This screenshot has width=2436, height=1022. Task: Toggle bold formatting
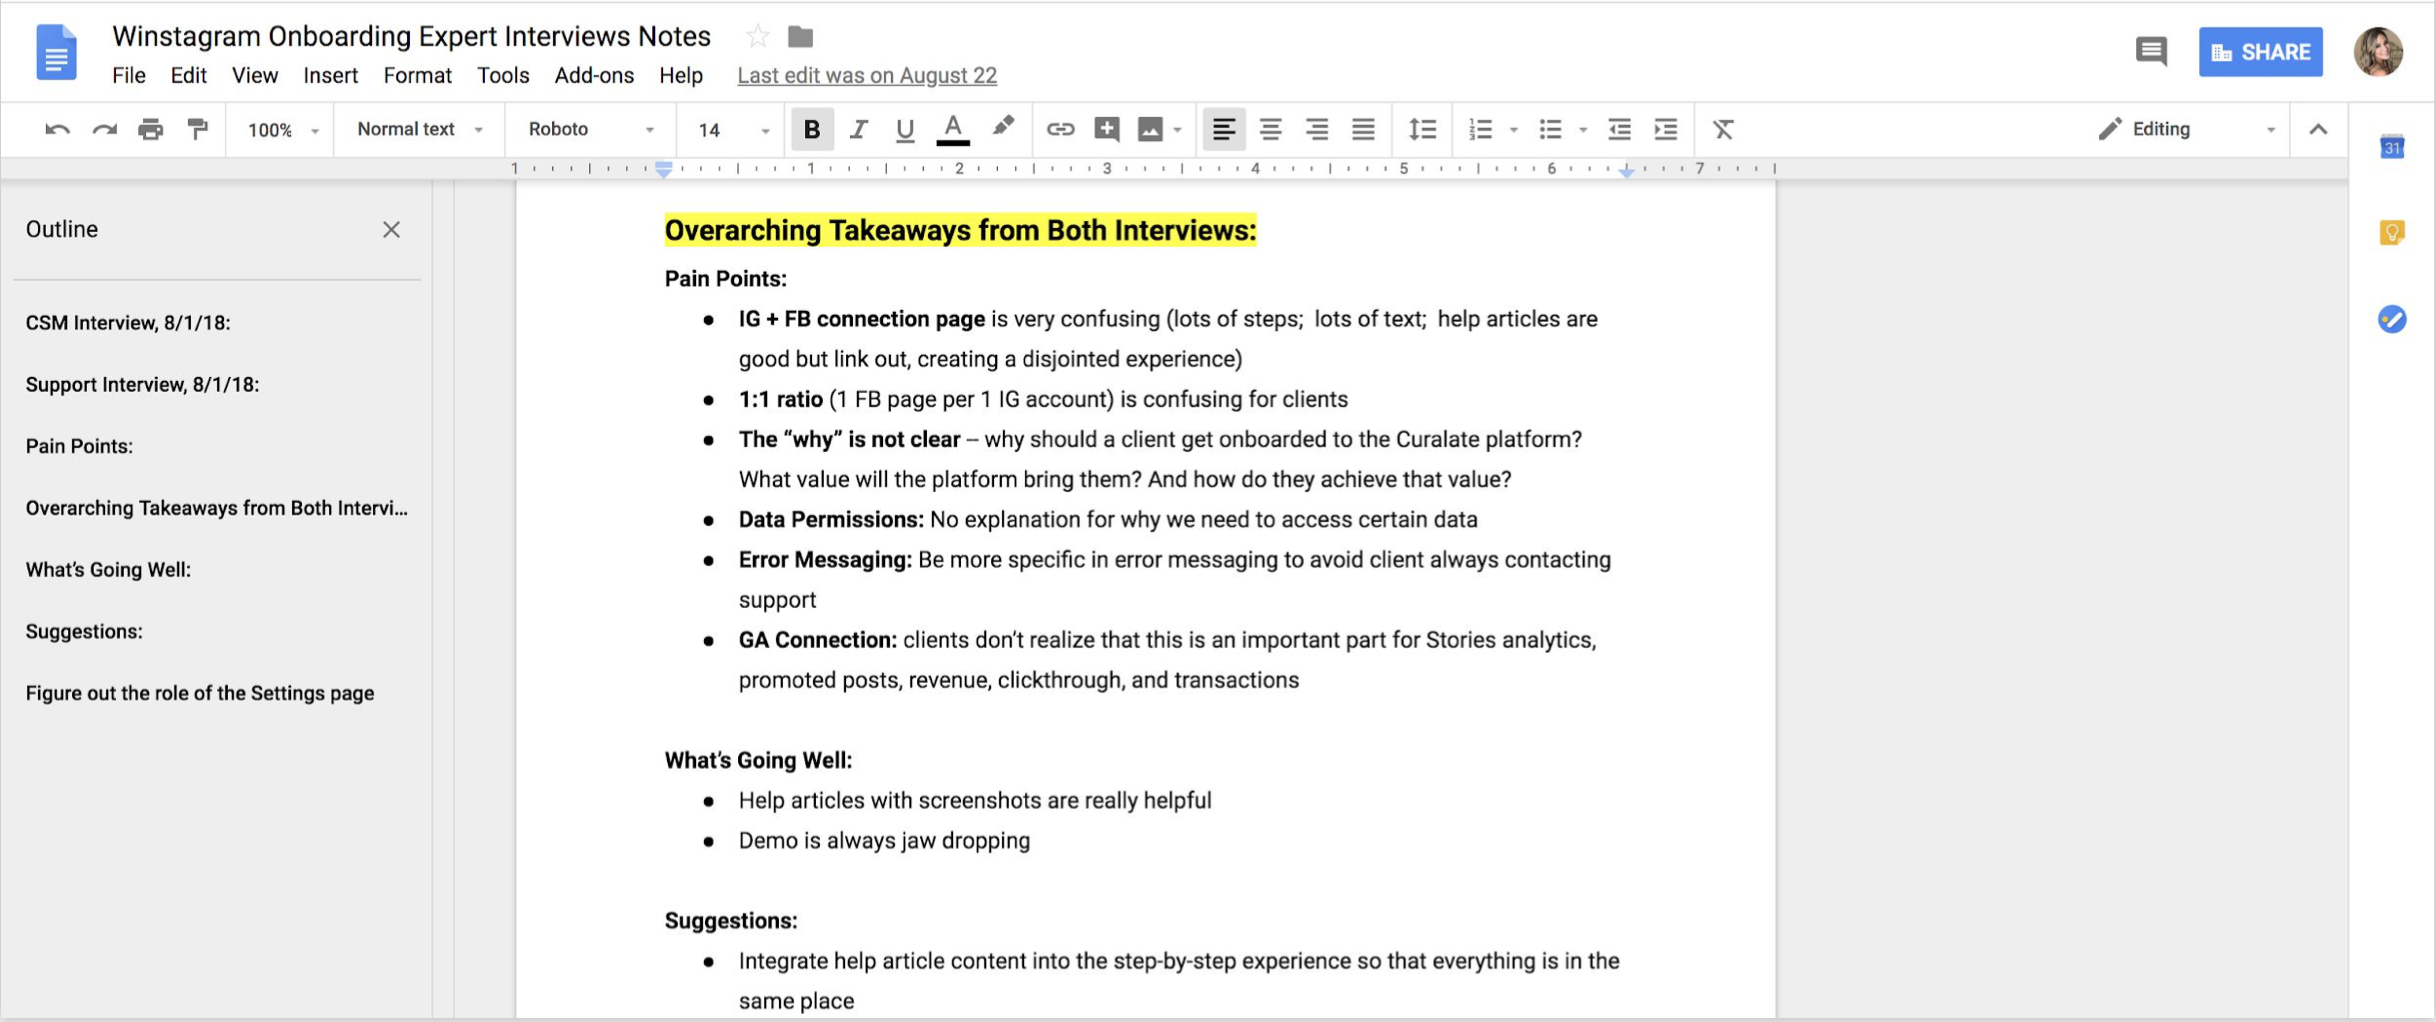(x=811, y=129)
